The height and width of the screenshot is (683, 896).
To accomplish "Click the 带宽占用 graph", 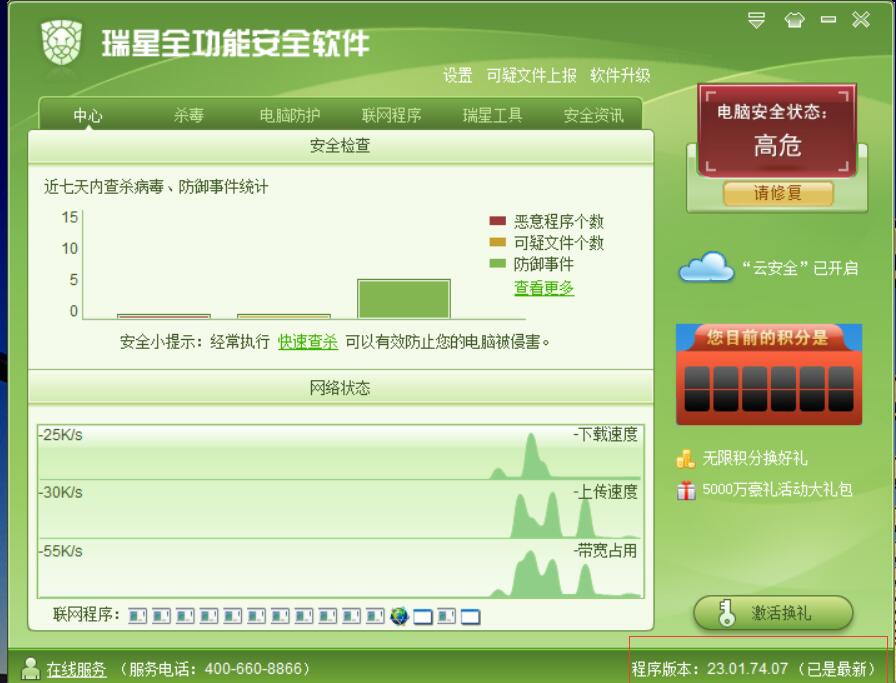I will click(x=341, y=568).
